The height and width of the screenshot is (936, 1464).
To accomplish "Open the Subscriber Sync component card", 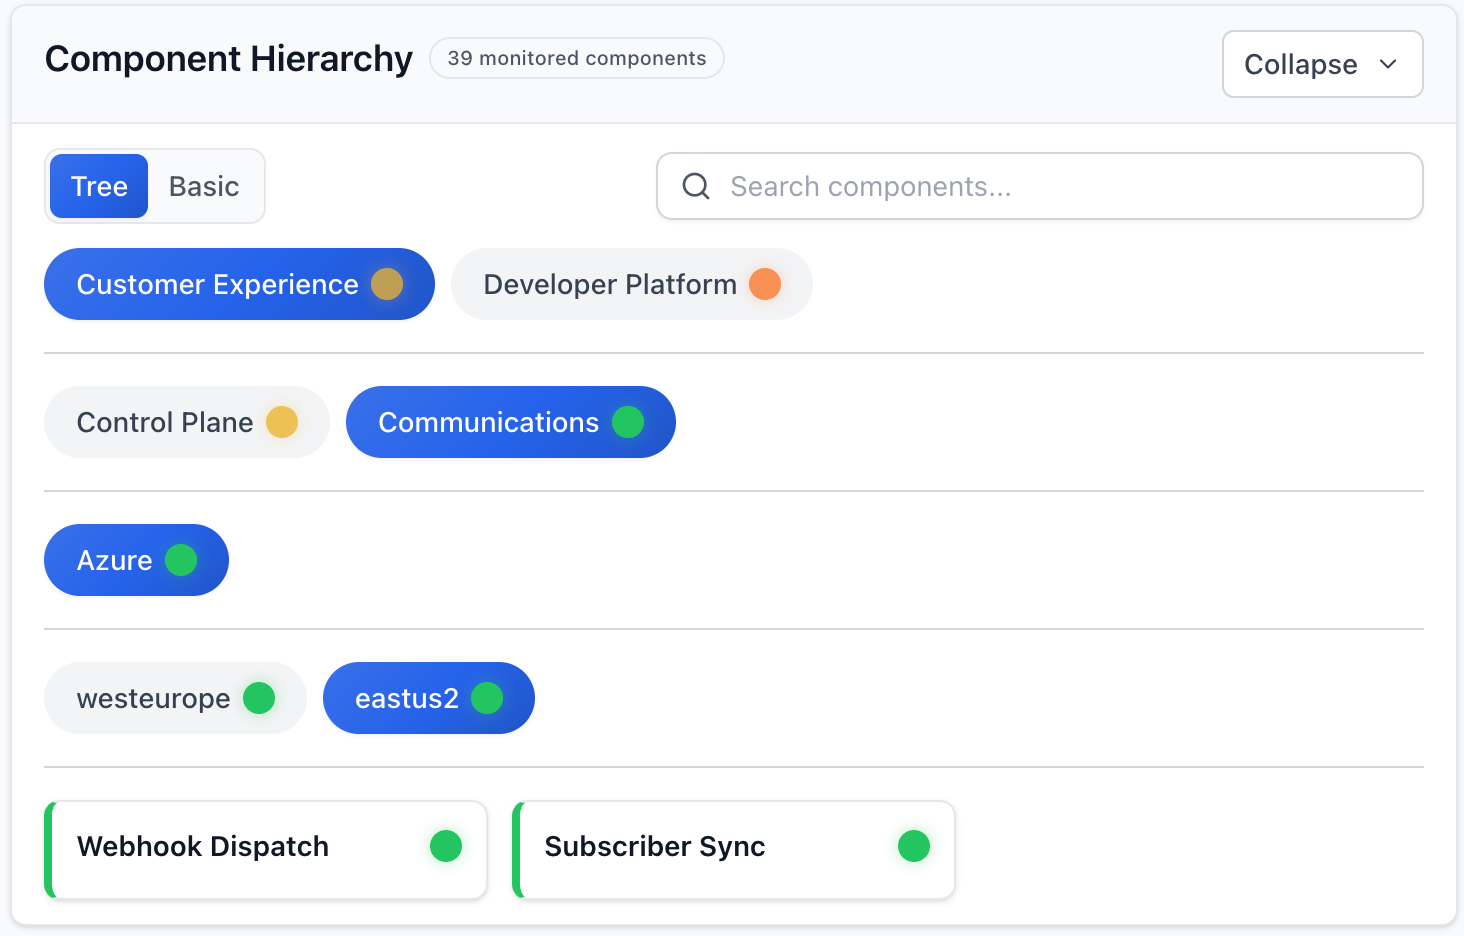I will click(x=700, y=848).
